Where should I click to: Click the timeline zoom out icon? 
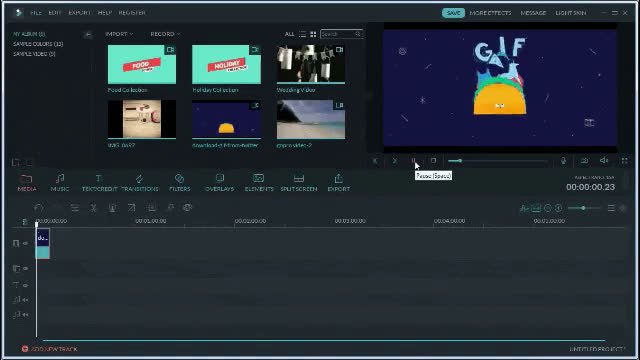548,208
